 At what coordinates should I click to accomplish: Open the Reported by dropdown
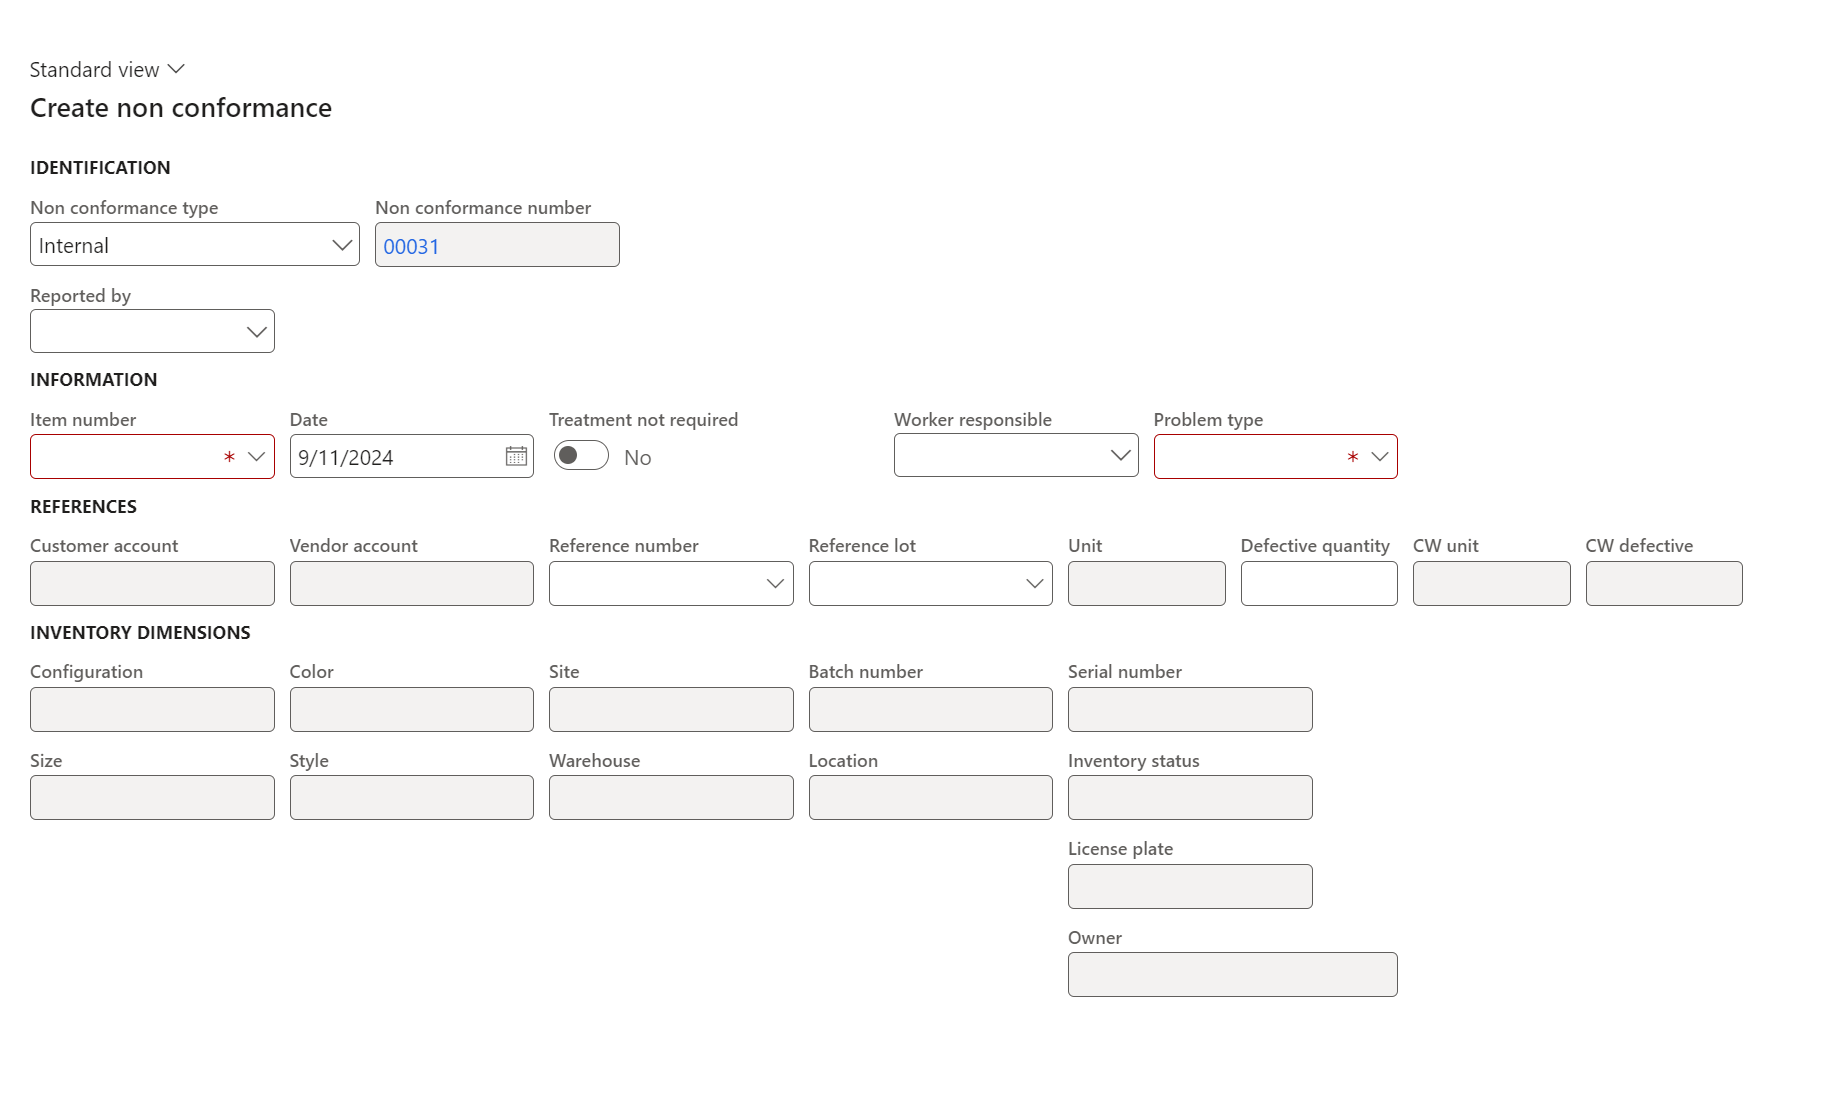[257, 332]
